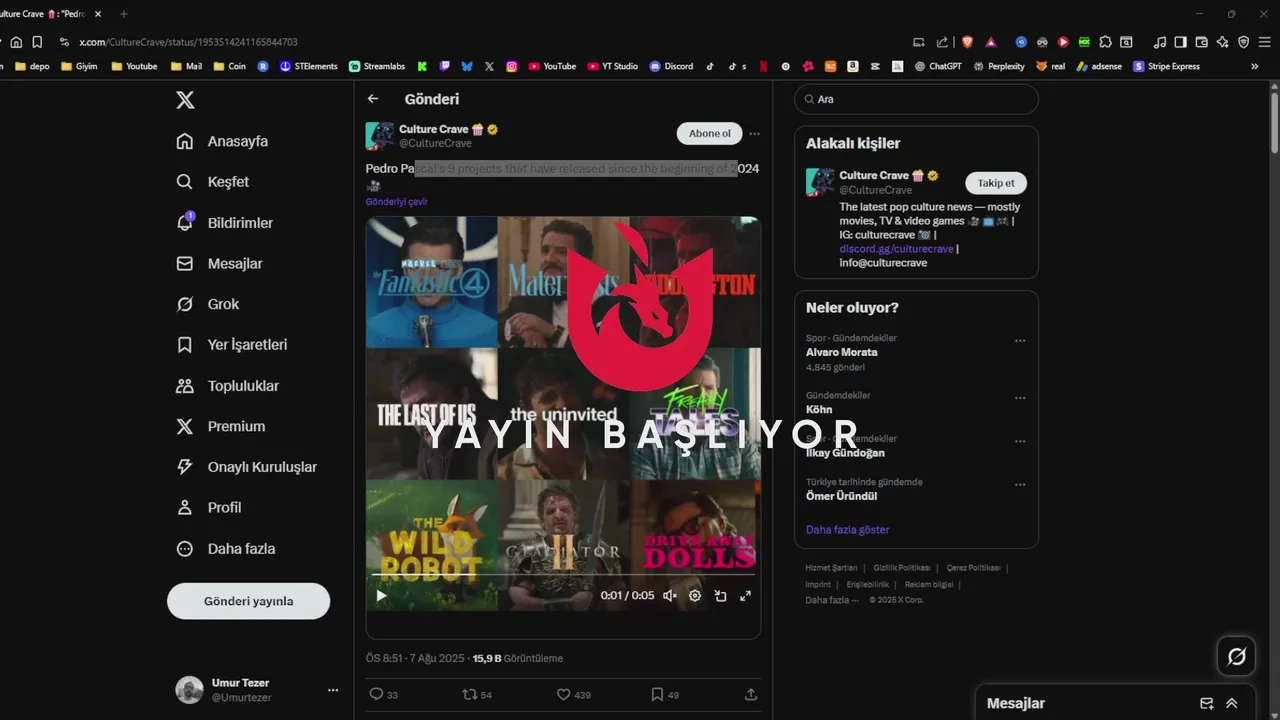Screen dimensions: 1280x720
Task: Open Discord bookmark
Action: [x=671, y=66]
